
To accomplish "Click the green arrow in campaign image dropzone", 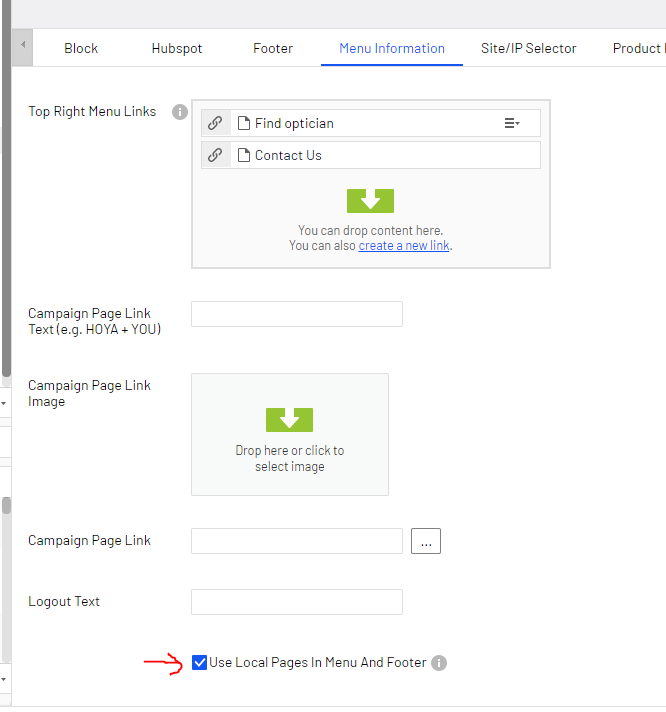I will (289, 420).
